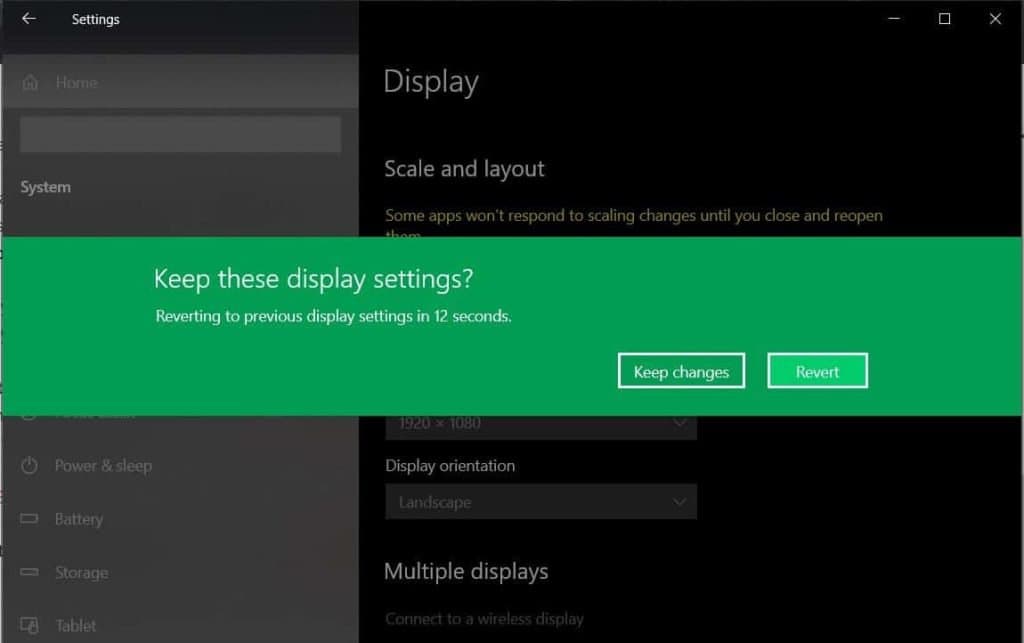The height and width of the screenshot is (643, 1024).
Task: Select System in the sidebar
Action: pos(45,187)
